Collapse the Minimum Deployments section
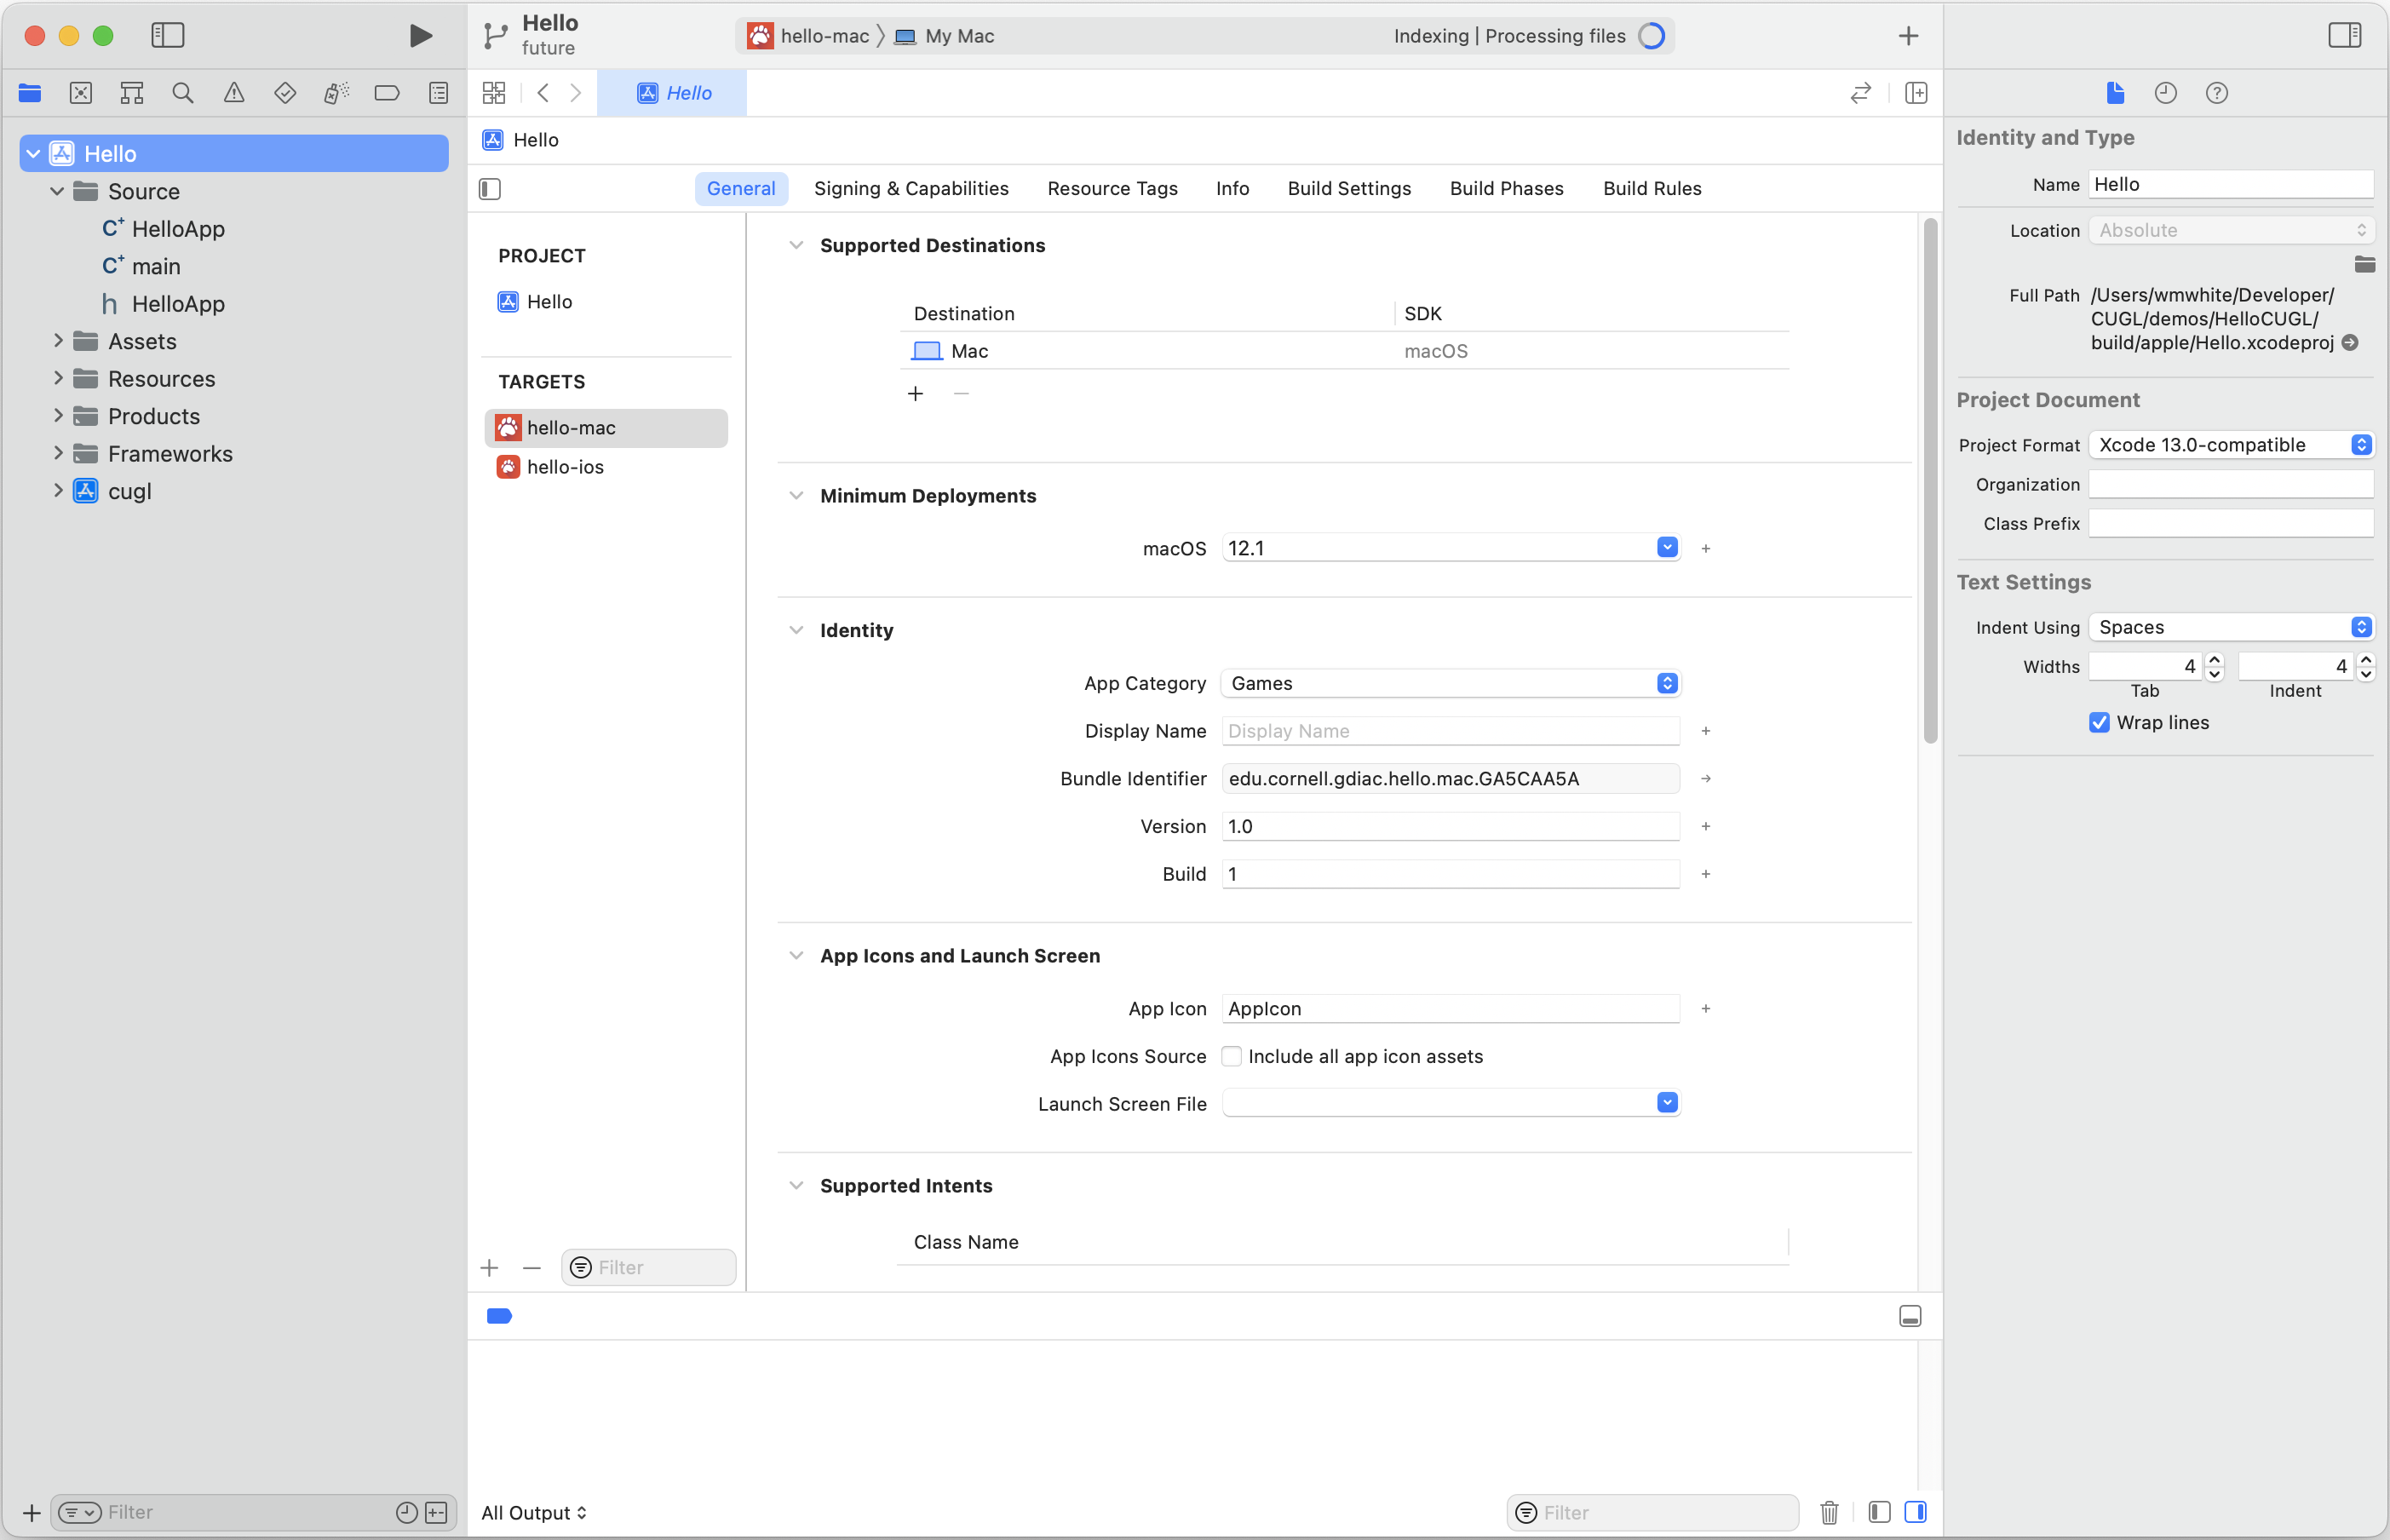Image resolution: width=2390 pixels, height=1540 pixels. 796,496
